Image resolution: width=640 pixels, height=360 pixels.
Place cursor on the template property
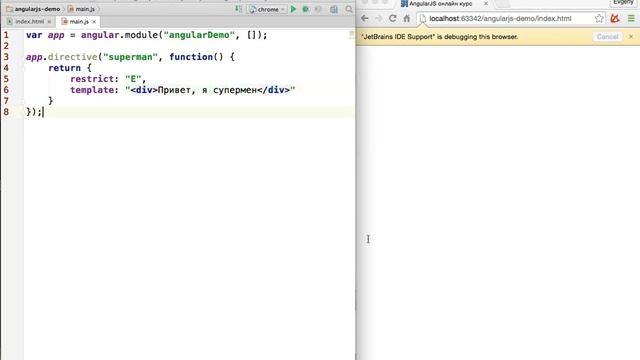(x=91, y=90)
